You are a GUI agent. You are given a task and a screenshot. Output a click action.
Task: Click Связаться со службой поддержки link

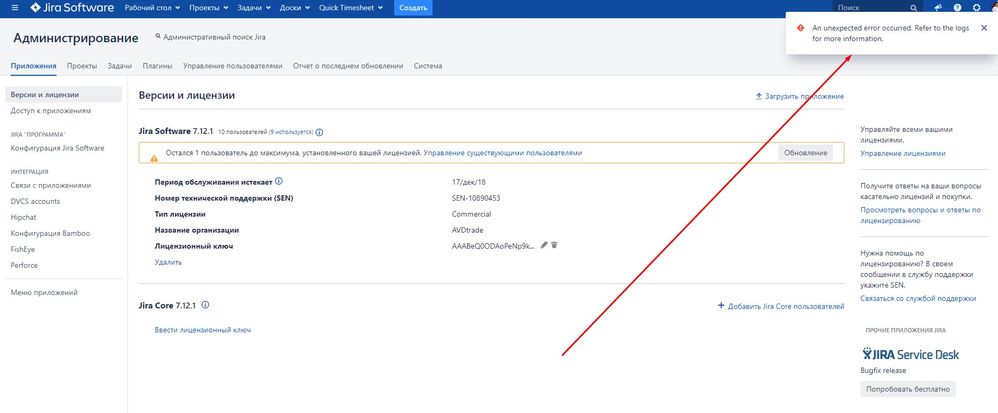[x=918, y=298]
